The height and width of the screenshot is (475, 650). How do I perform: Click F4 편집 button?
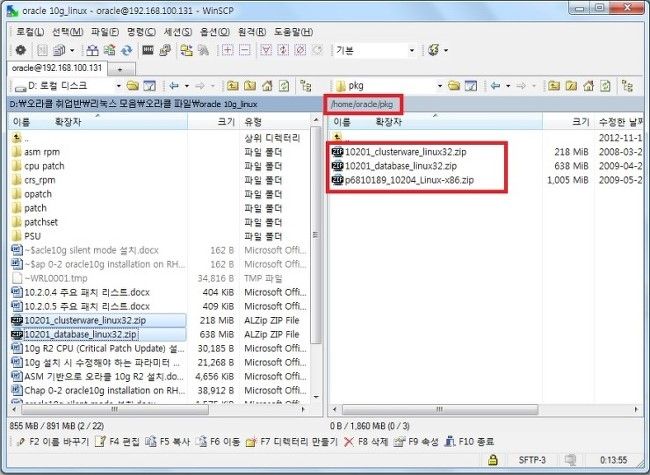click(x=117, y=442)
